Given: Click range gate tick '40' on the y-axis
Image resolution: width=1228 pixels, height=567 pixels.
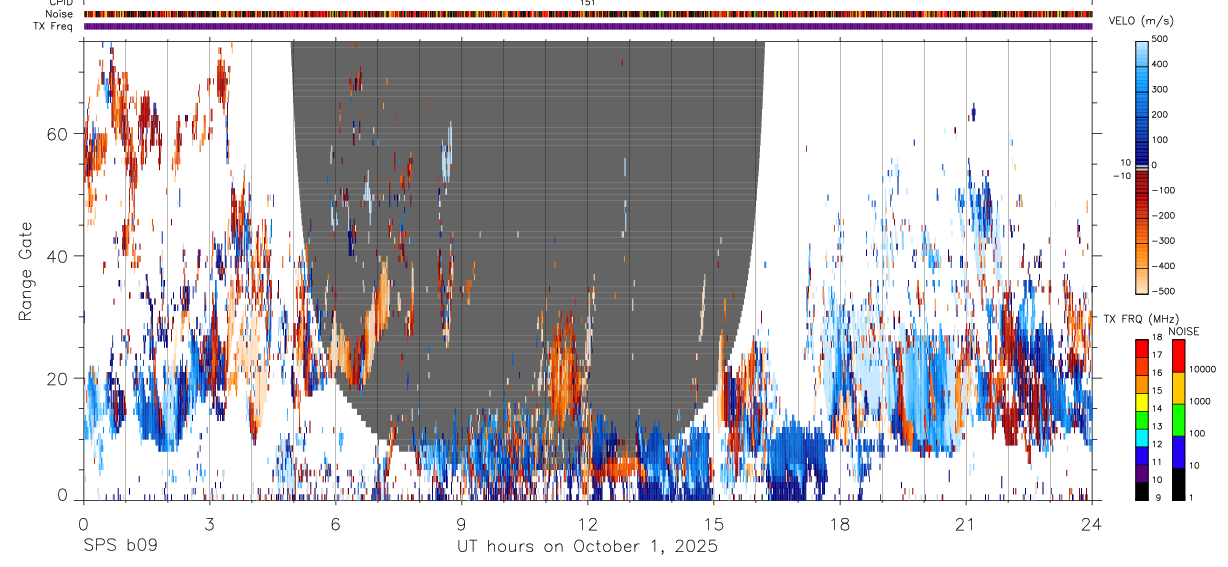Looking at the screenshot, I should pyautogui.click(x=58, y=256).
